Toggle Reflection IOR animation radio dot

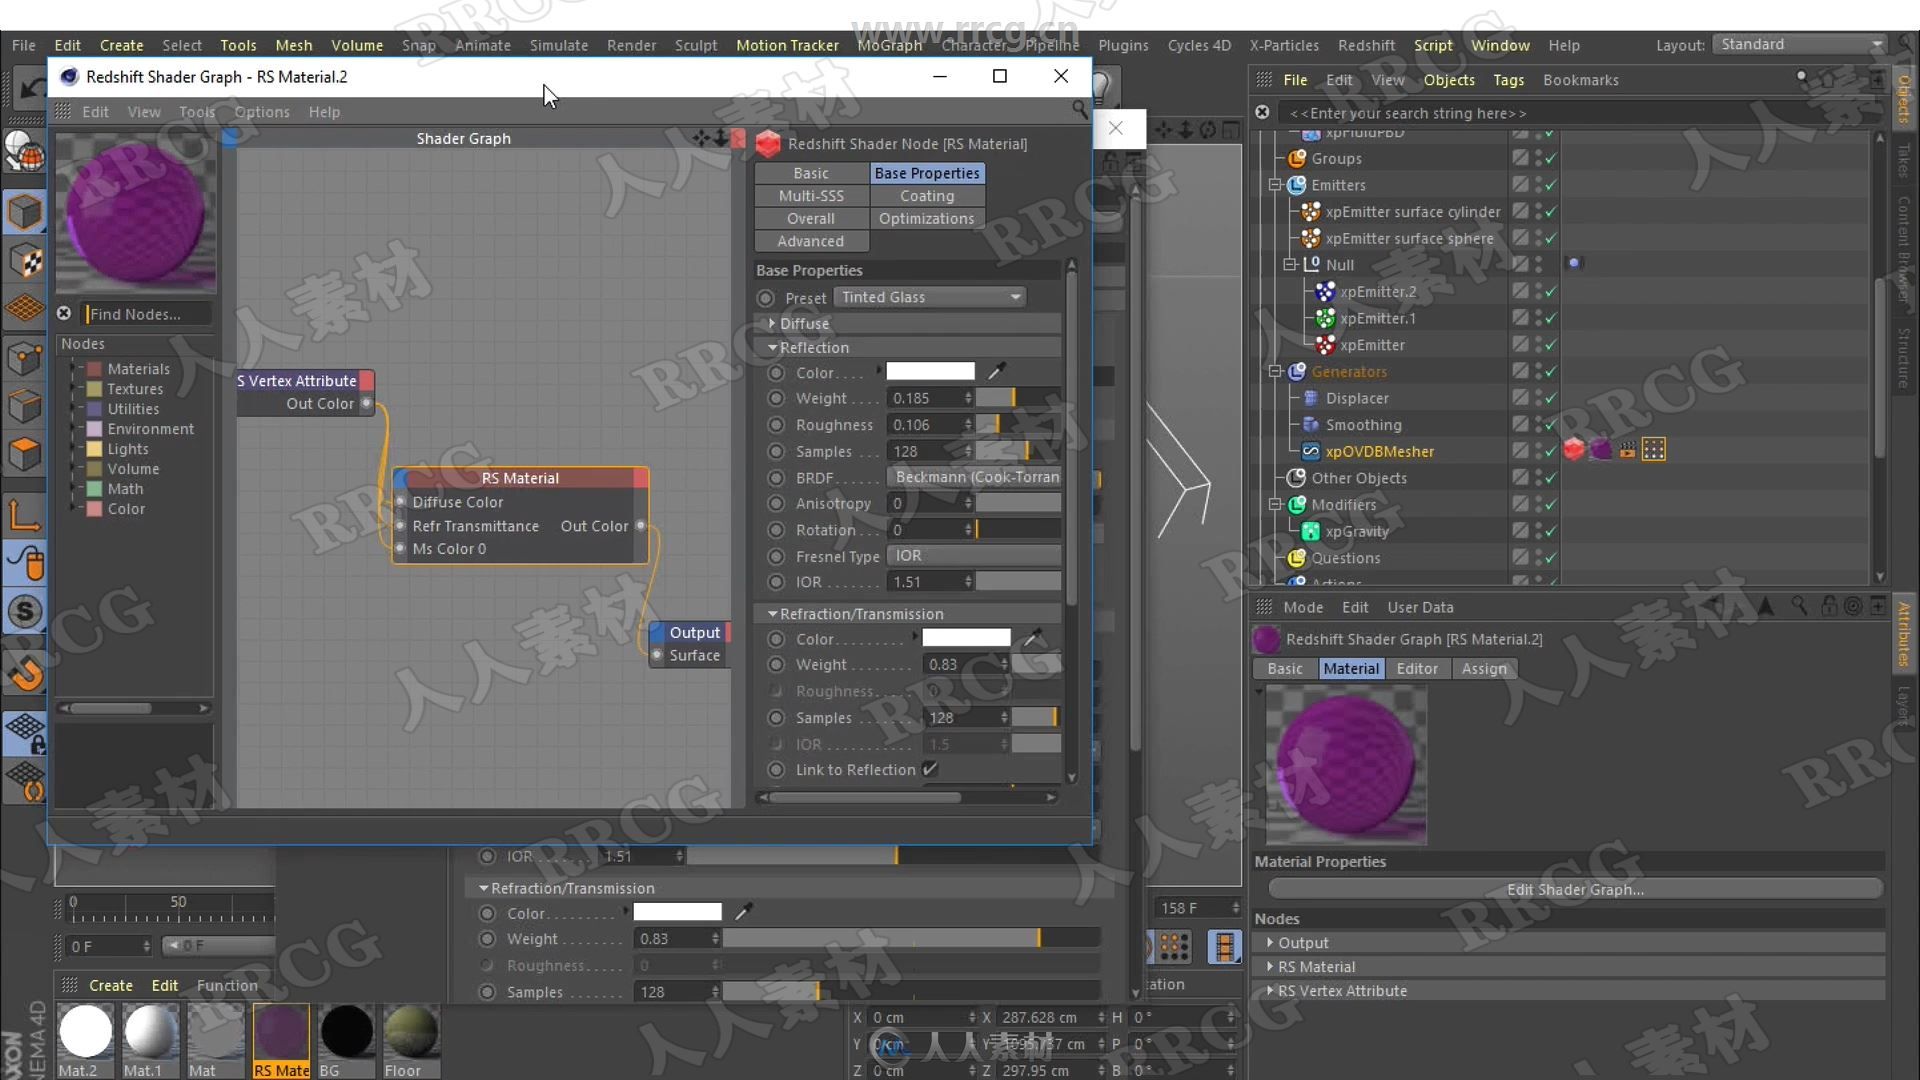point(776,582)
